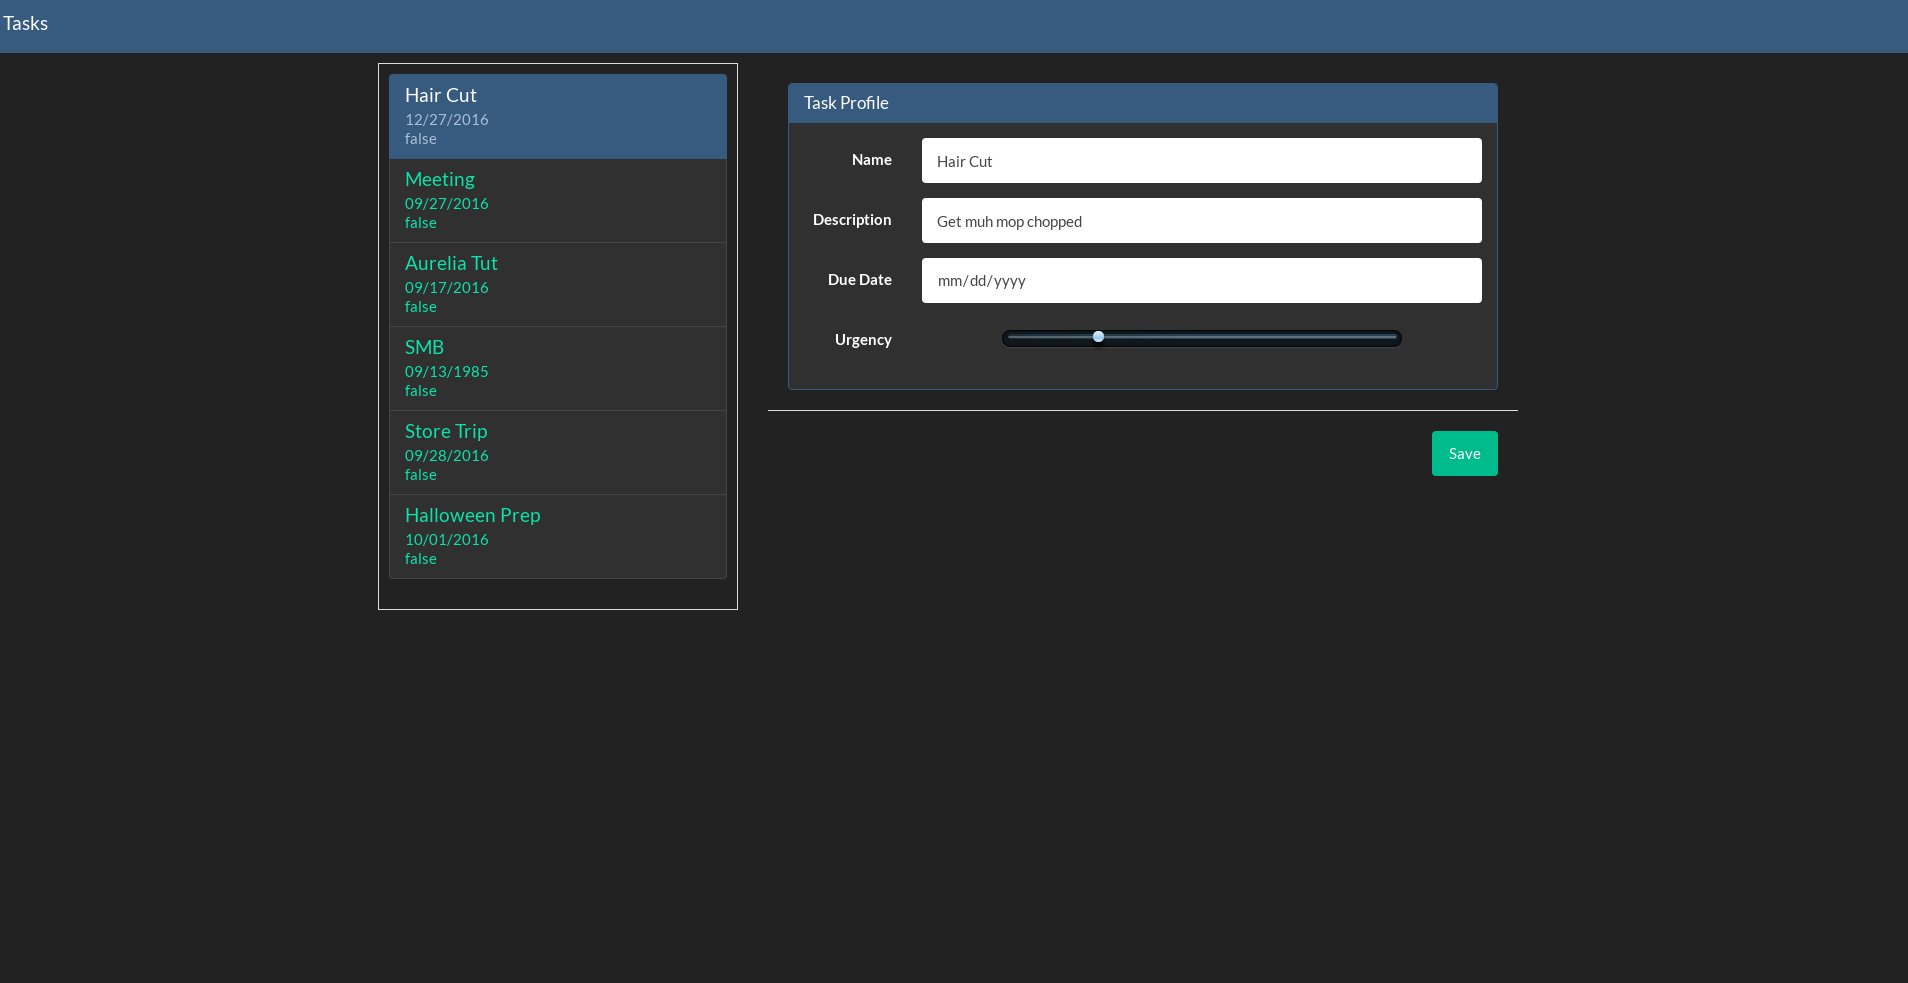
Task: Click the 09/13/1985 date text
Action: [447, 371]
